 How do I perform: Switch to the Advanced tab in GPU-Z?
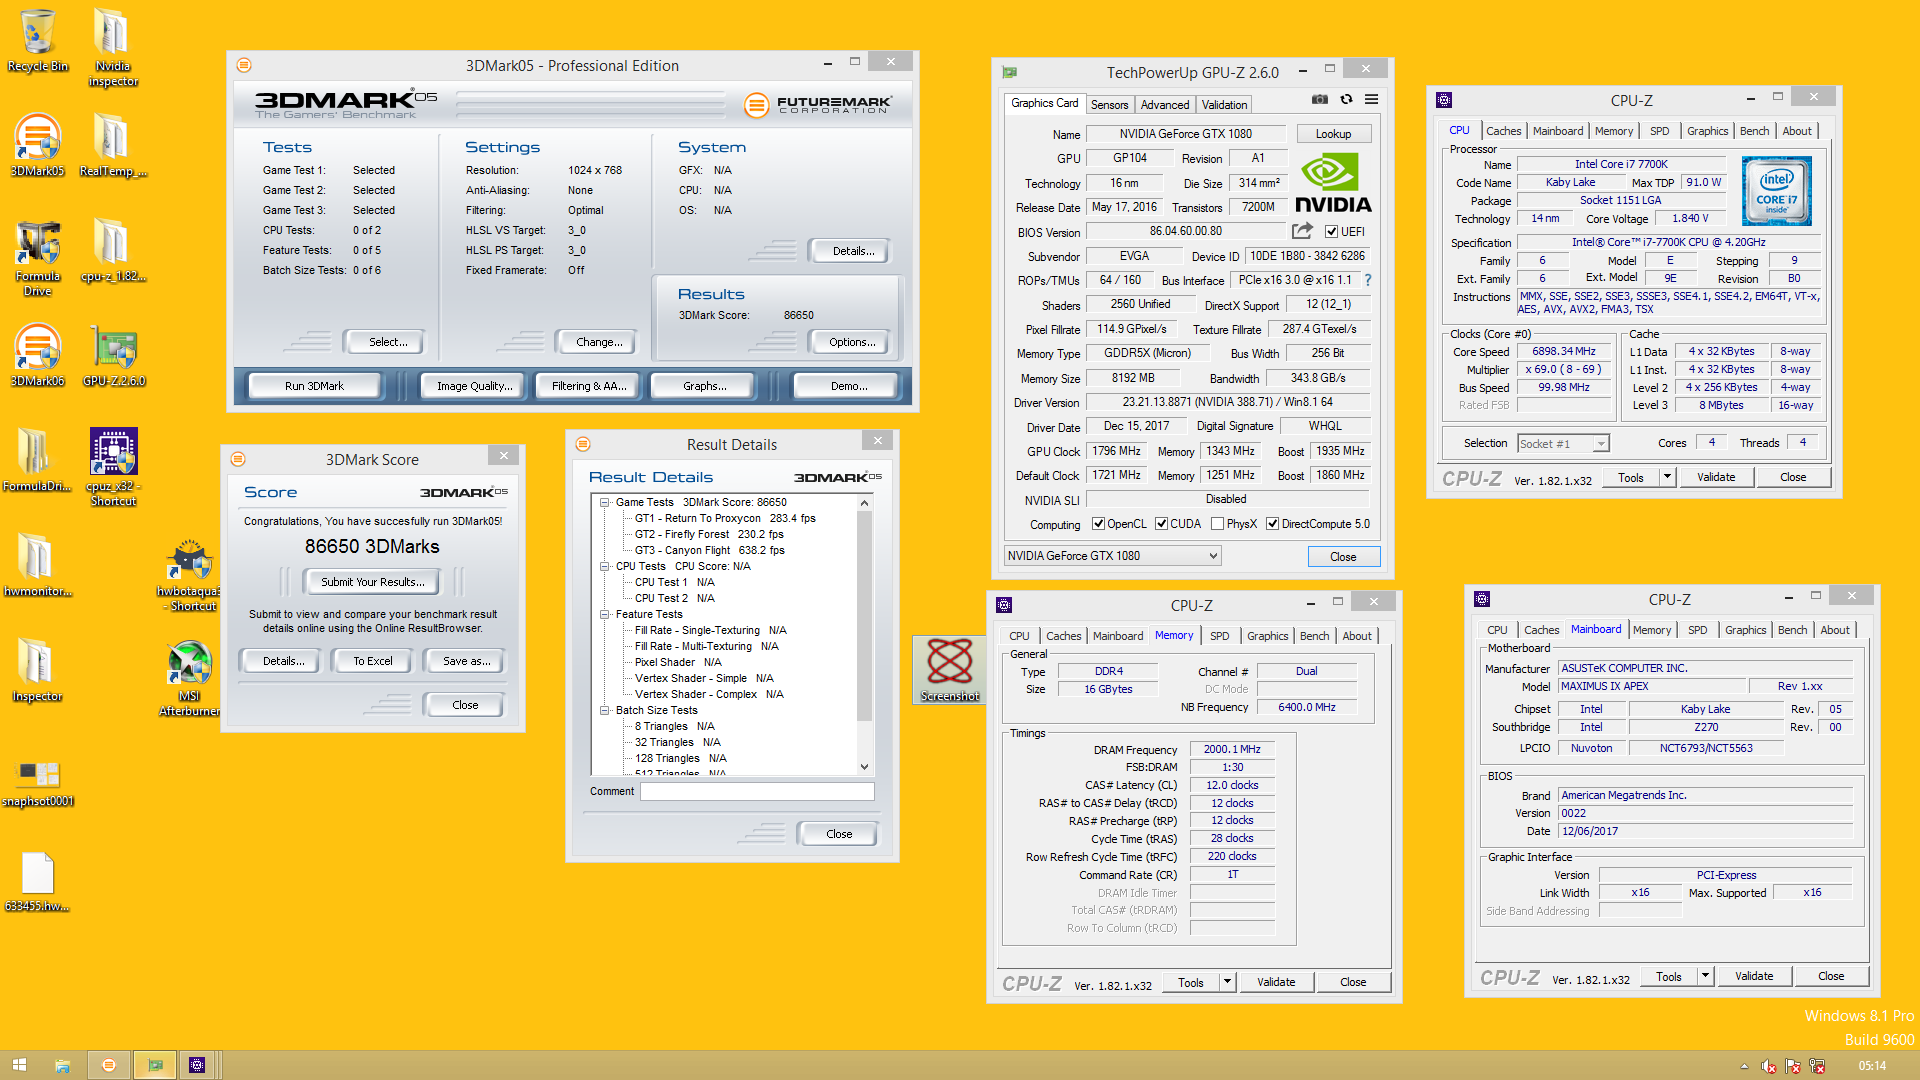(x=1165, y=105)
